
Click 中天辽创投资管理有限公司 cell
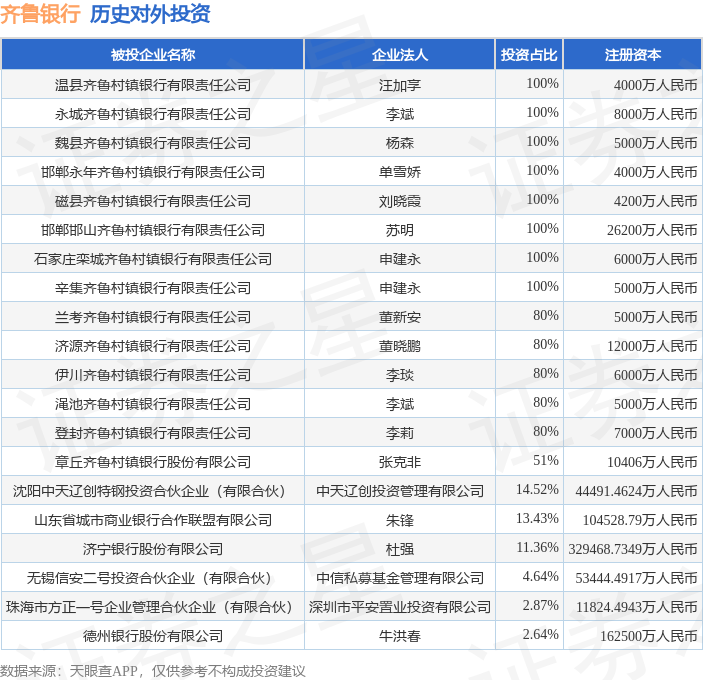pos(399,491)
